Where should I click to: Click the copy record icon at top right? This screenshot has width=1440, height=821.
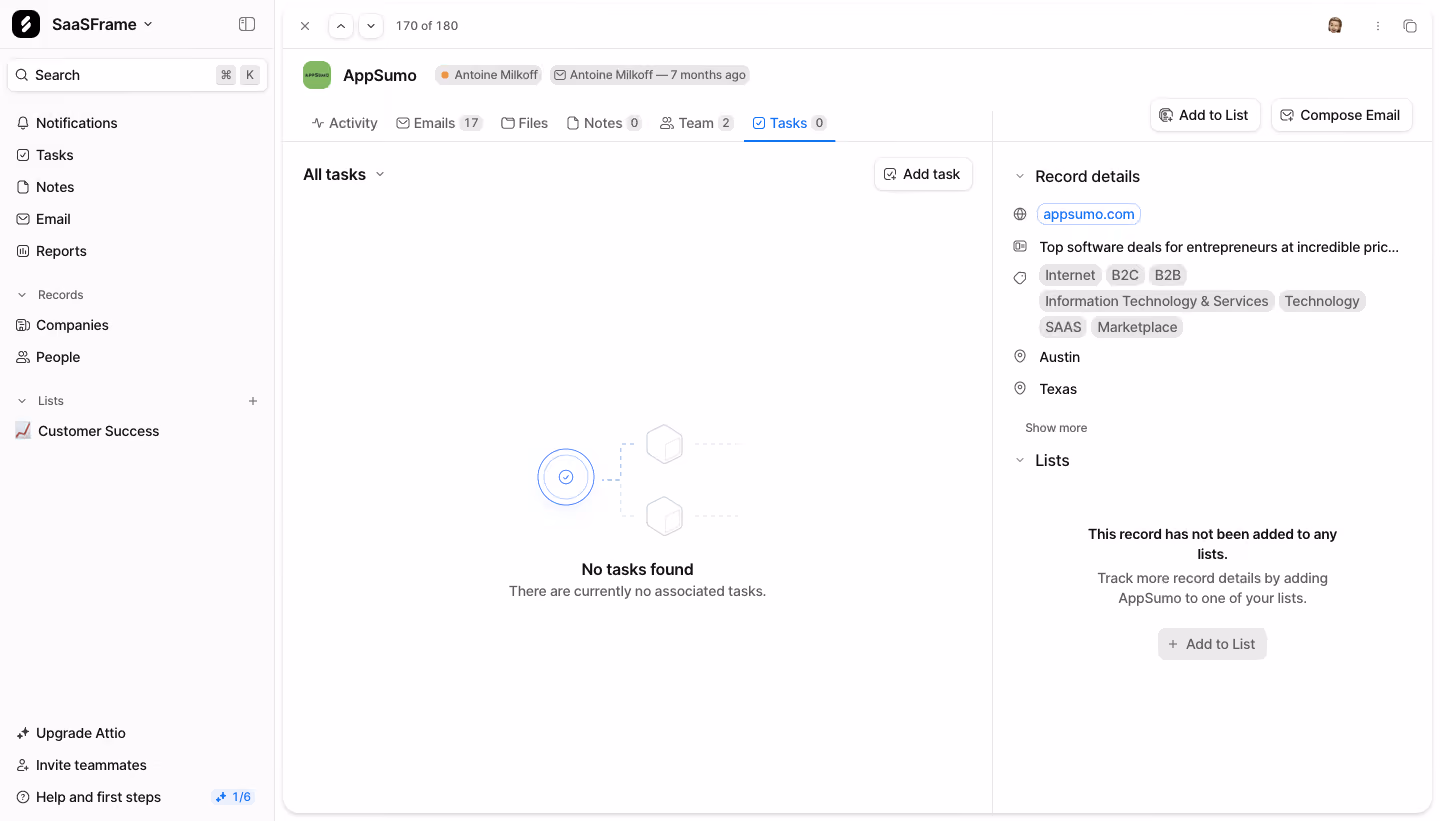click(x=1410, y=26)
